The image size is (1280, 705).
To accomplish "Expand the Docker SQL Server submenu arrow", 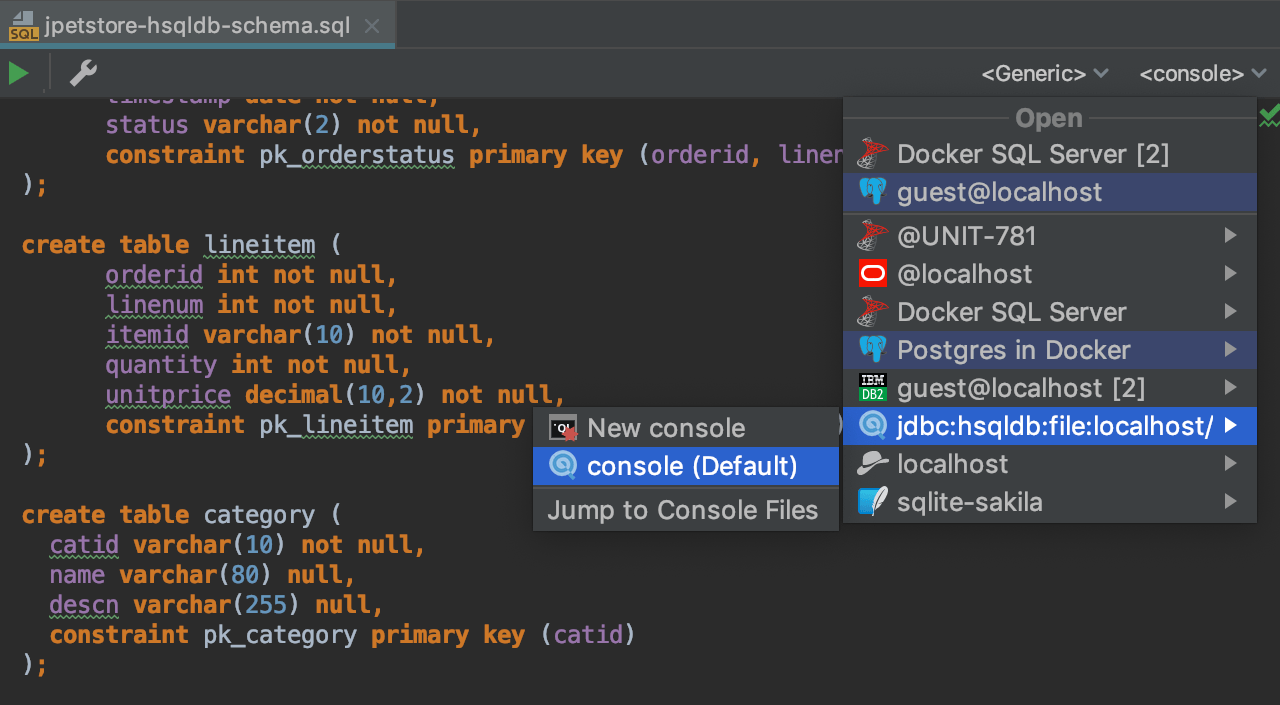I will pos(1231,312).
